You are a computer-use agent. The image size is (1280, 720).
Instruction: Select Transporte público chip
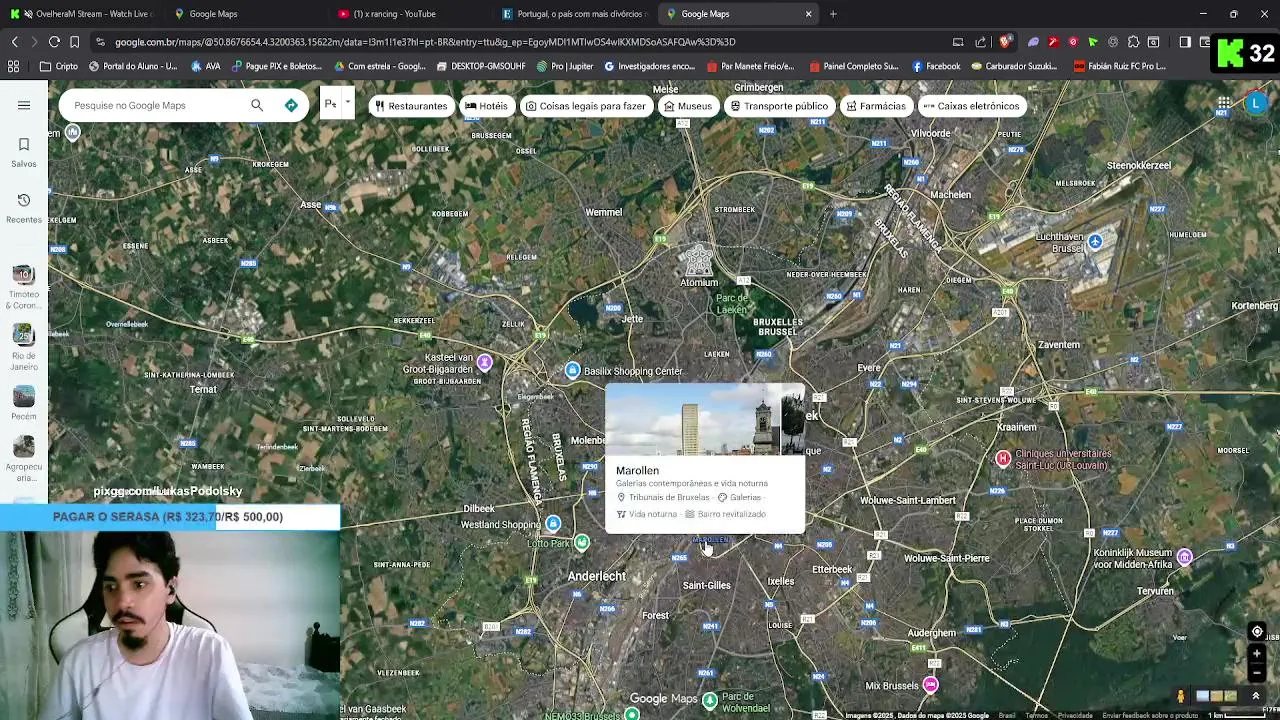(779, 106)
